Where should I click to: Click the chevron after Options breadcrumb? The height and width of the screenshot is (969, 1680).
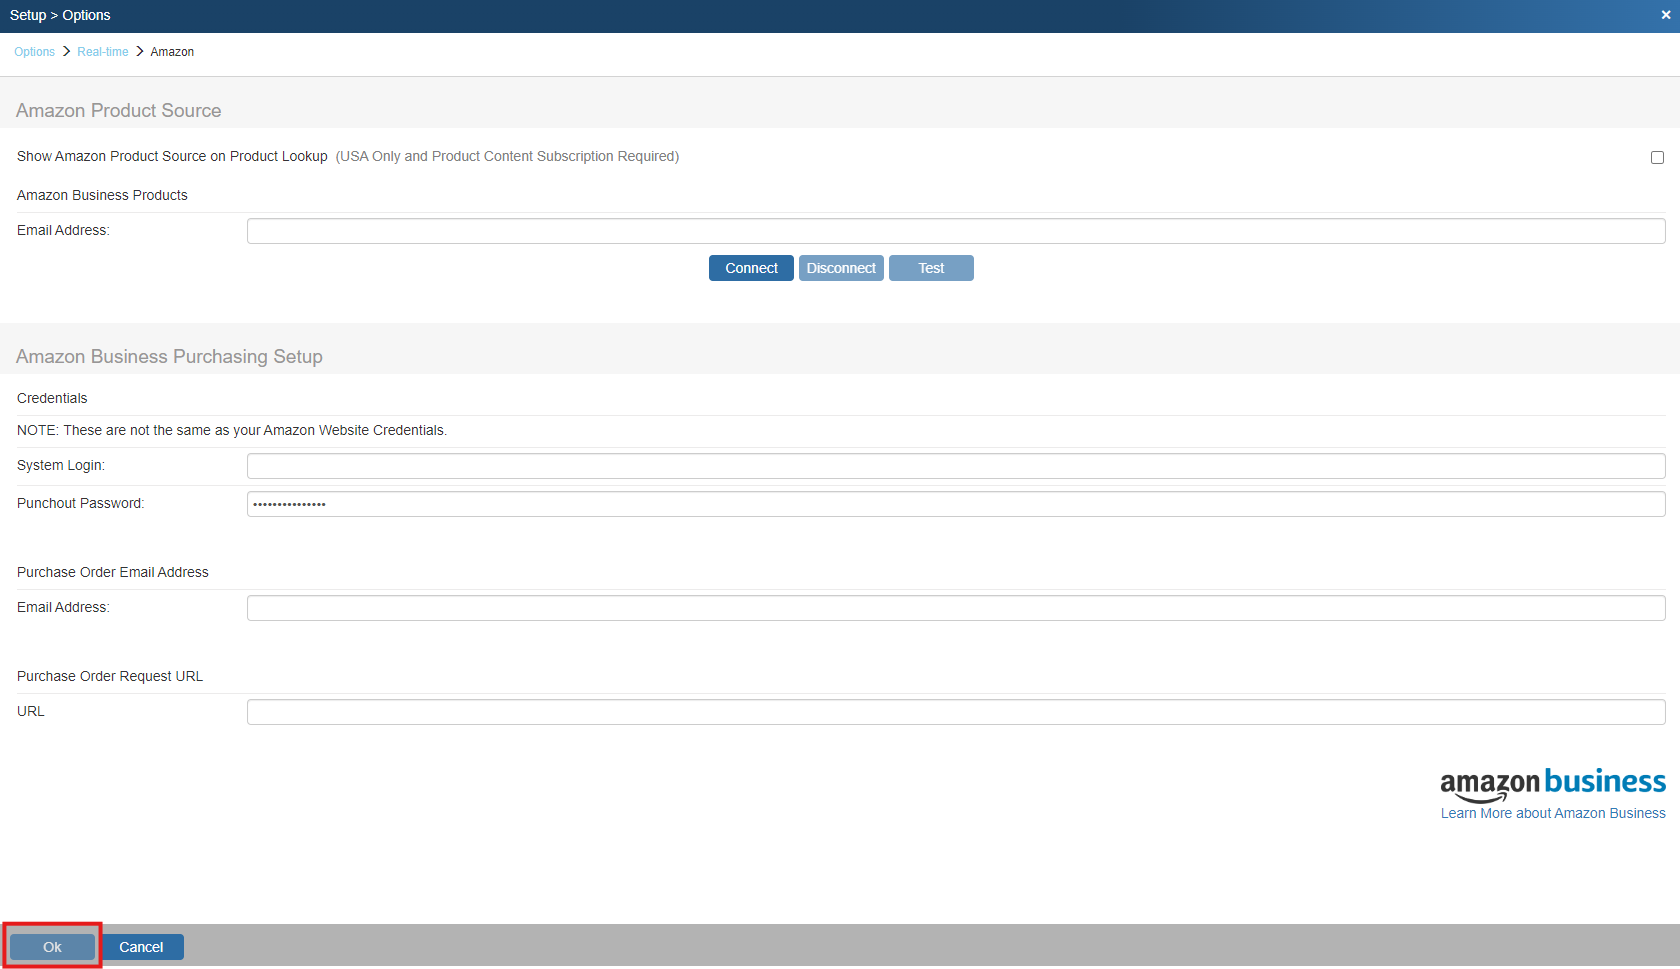pyautogui.click(x=66, y=51)
